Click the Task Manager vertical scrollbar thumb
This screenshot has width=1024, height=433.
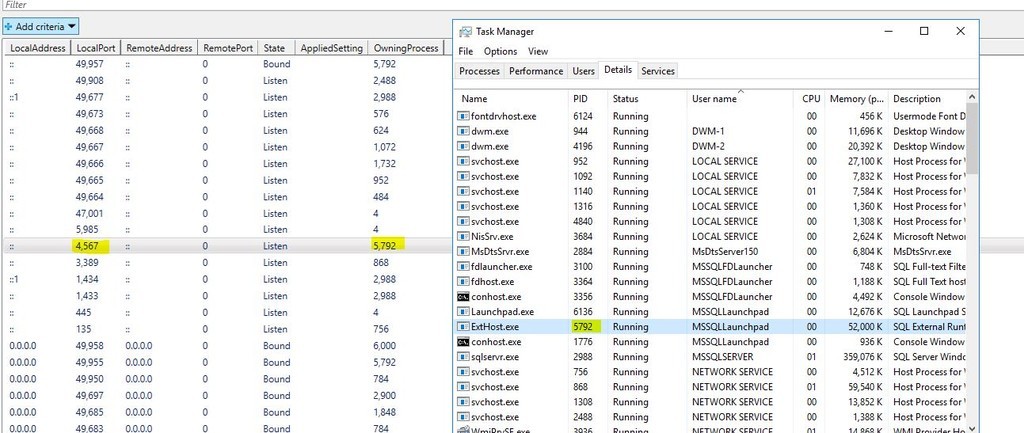pos(972,138)
